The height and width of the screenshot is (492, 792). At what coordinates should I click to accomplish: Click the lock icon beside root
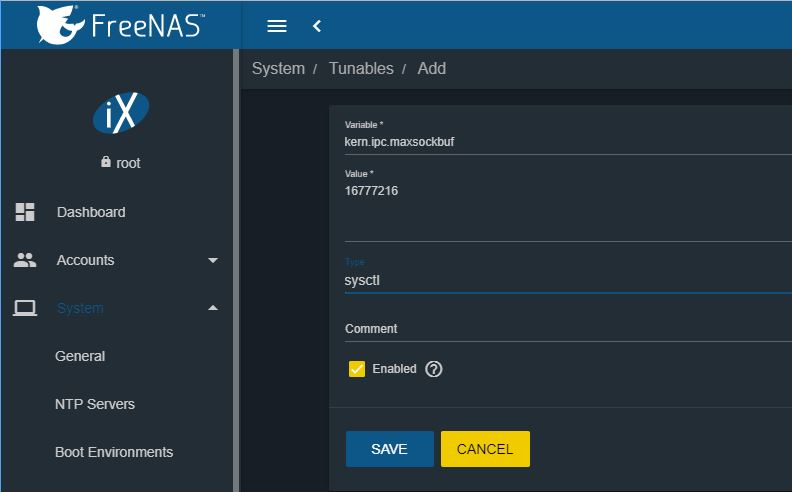106,162
